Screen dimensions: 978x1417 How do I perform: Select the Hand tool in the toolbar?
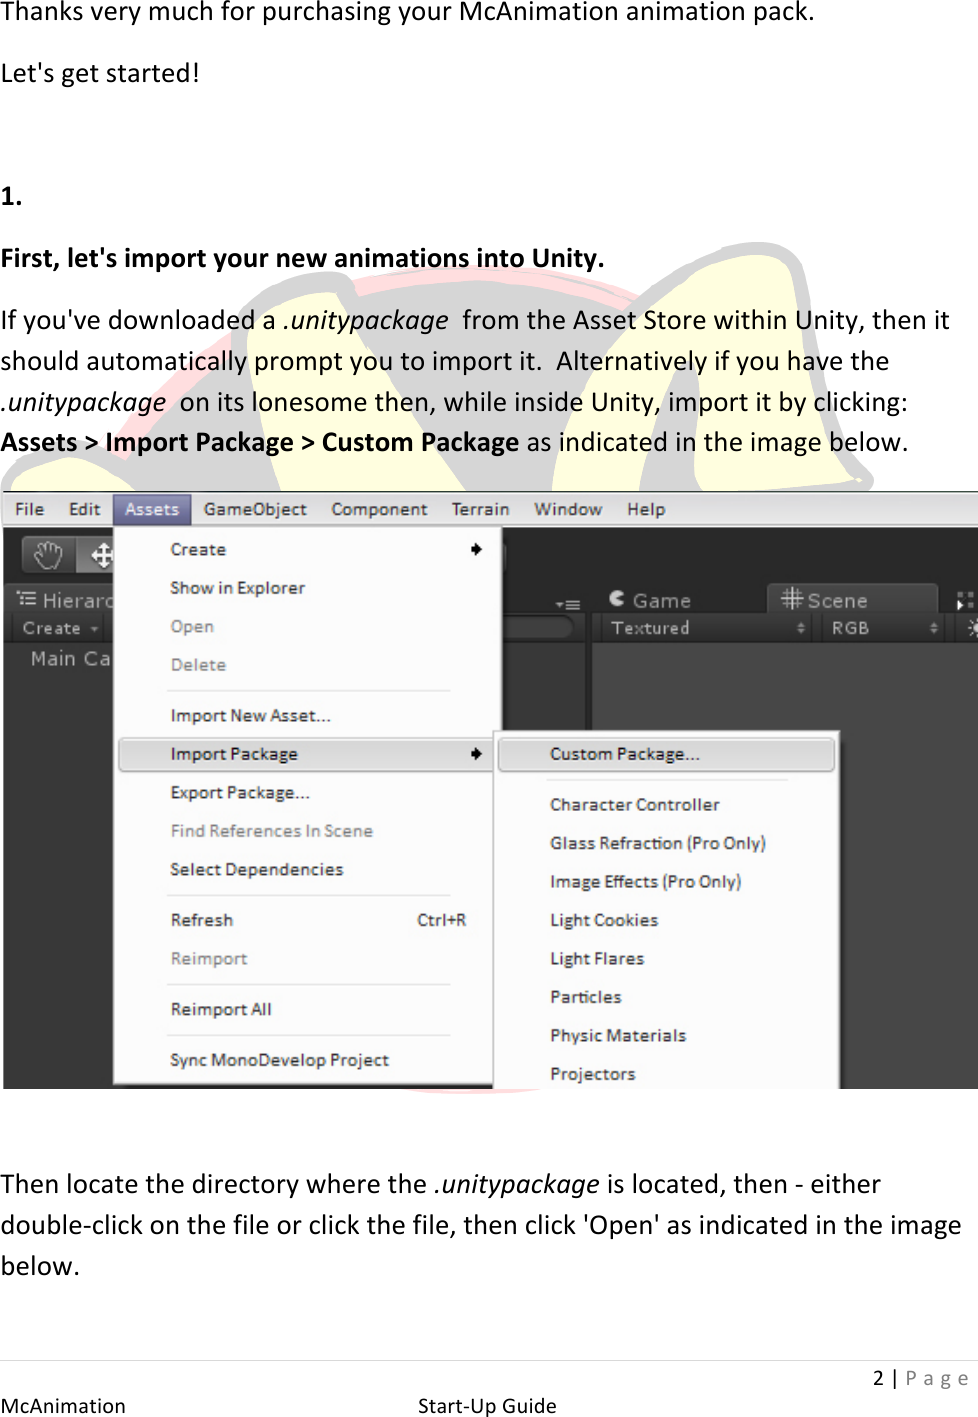coord(48,554)
